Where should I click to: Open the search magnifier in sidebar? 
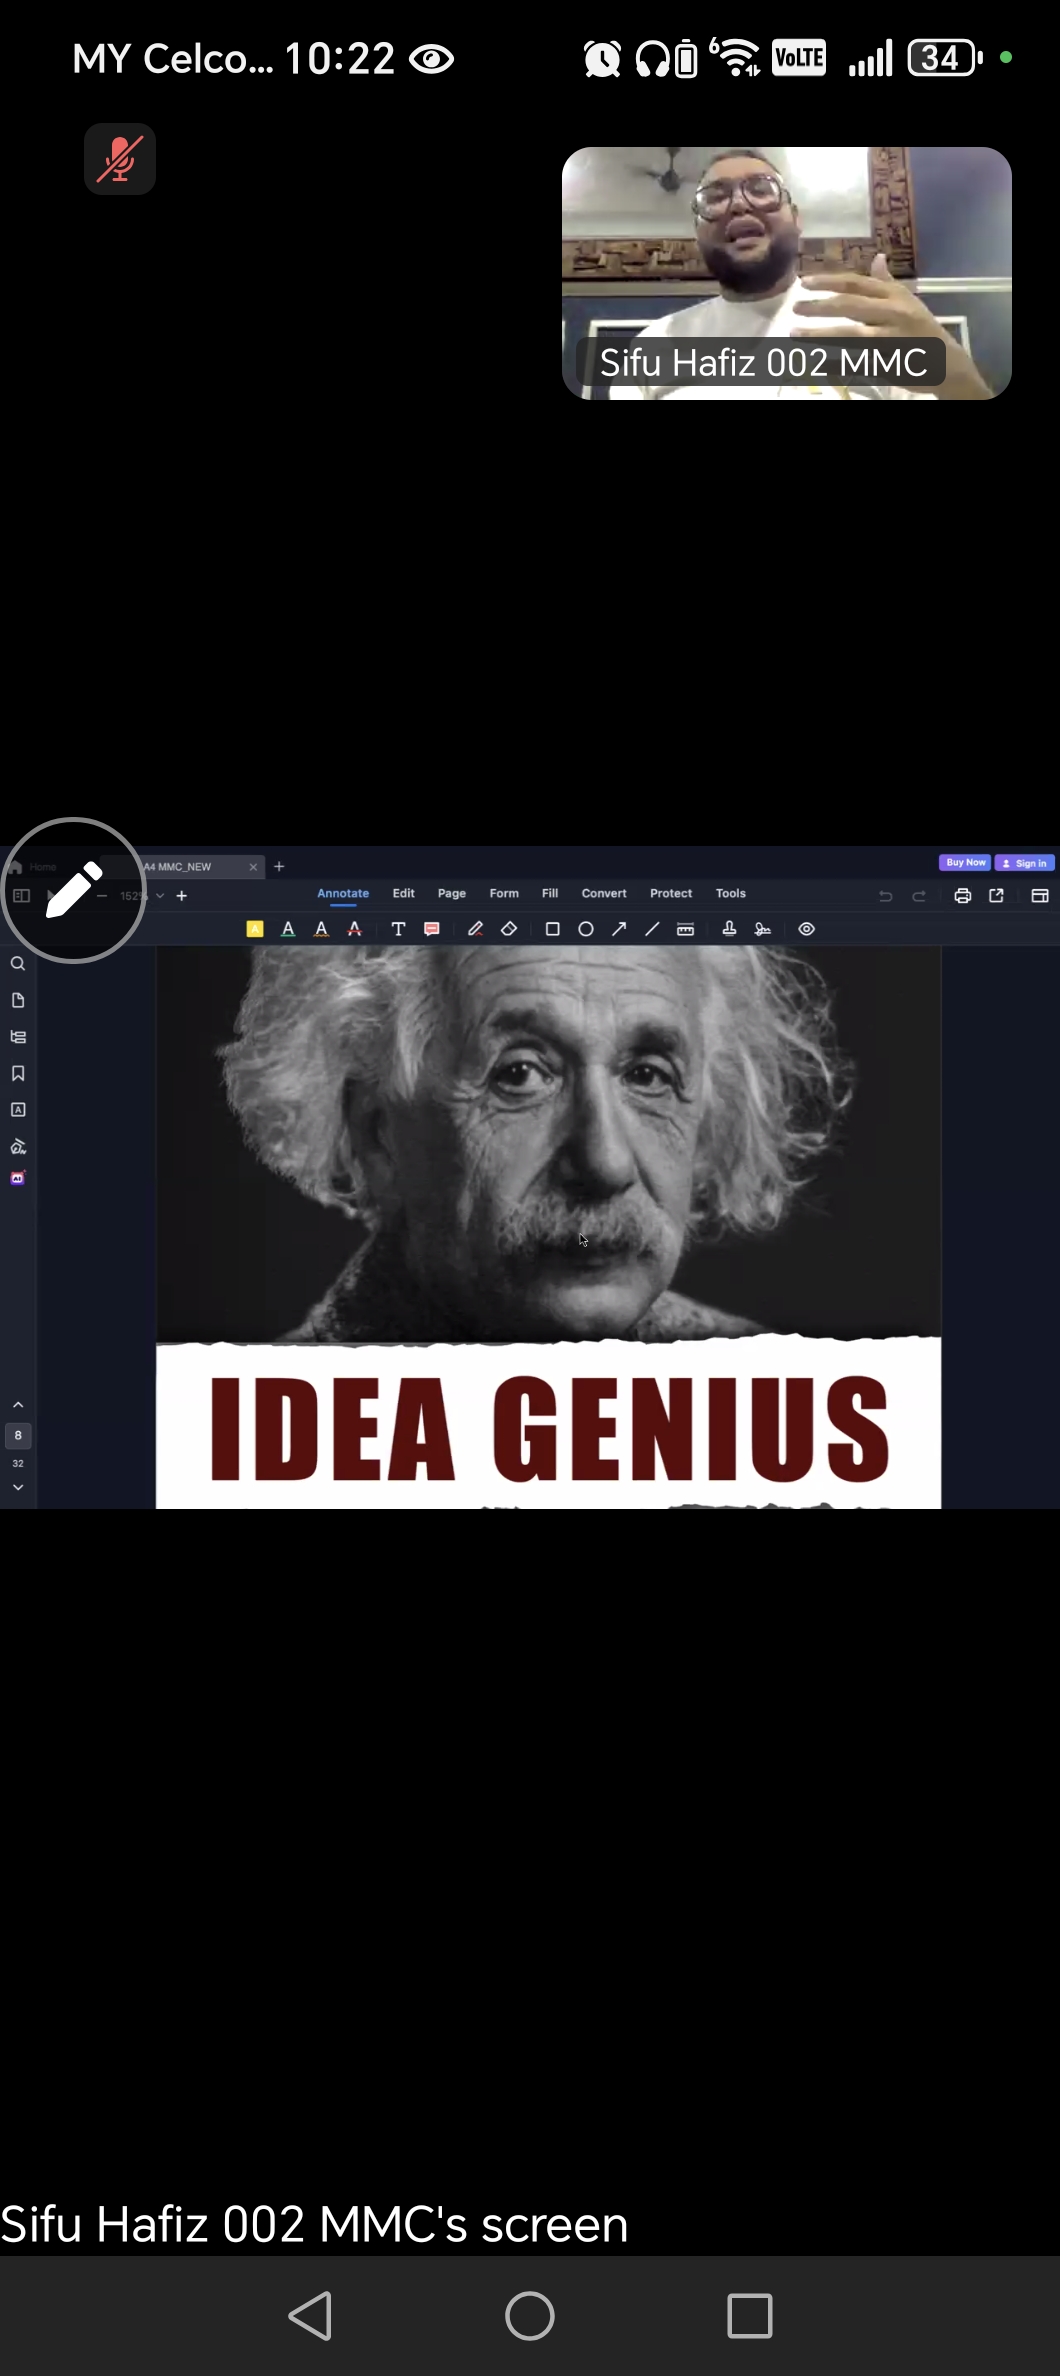pyautogui.click(x=18, y=964)
